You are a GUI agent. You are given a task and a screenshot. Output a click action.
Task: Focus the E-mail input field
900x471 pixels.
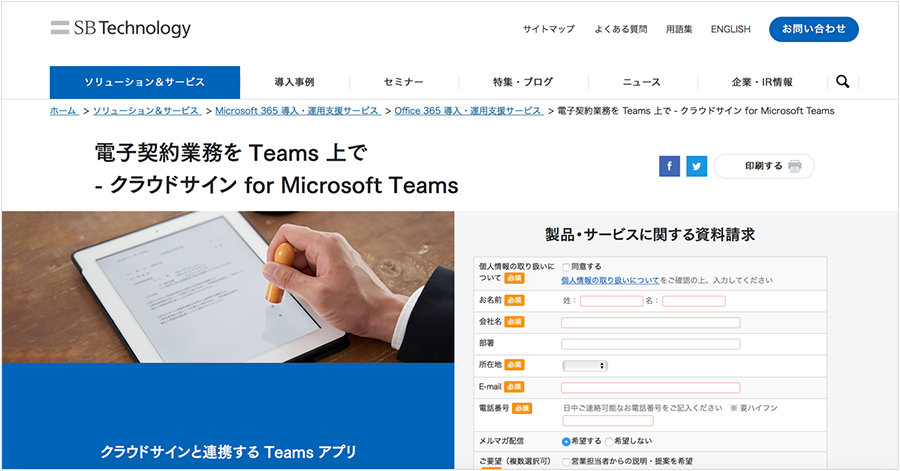[650, 387]
